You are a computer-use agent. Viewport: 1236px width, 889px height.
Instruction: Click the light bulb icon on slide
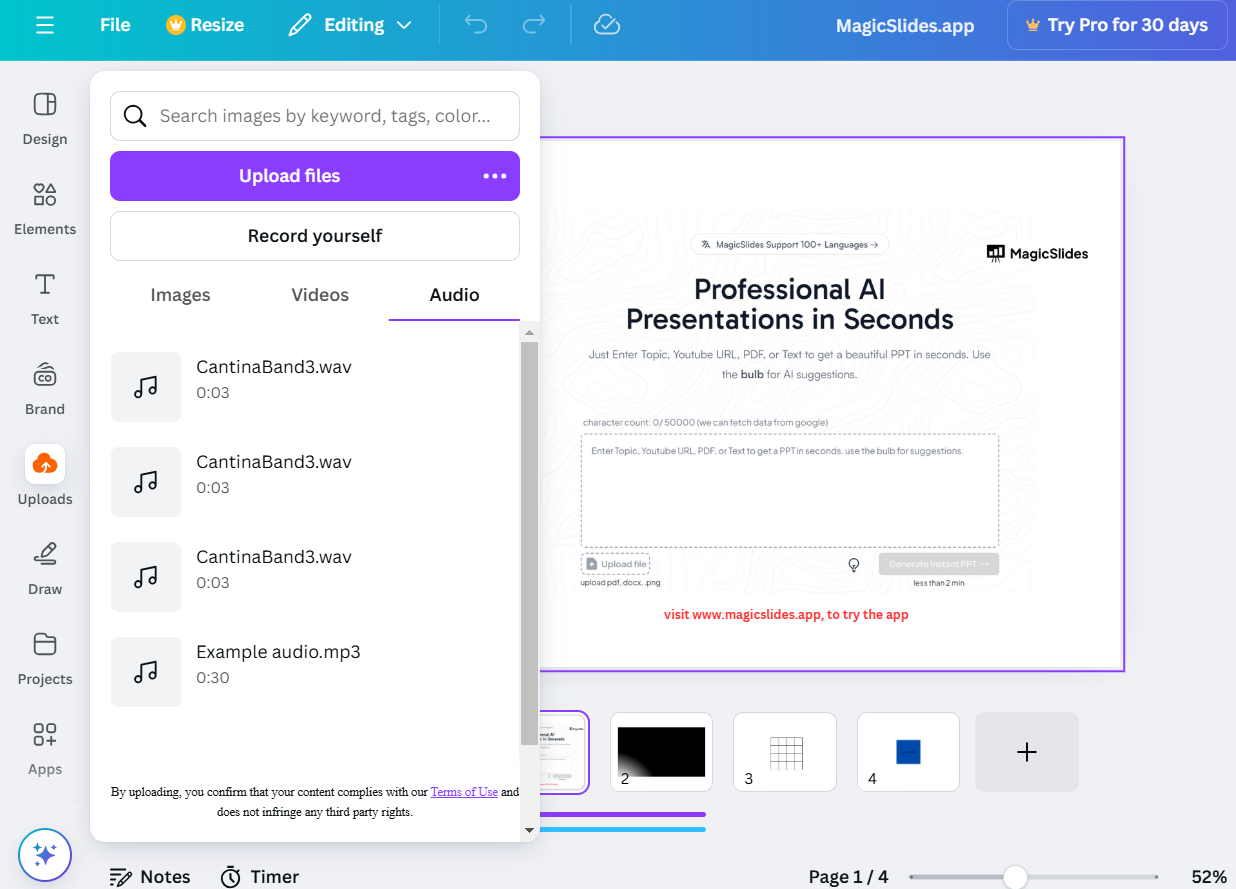point(854,565)
